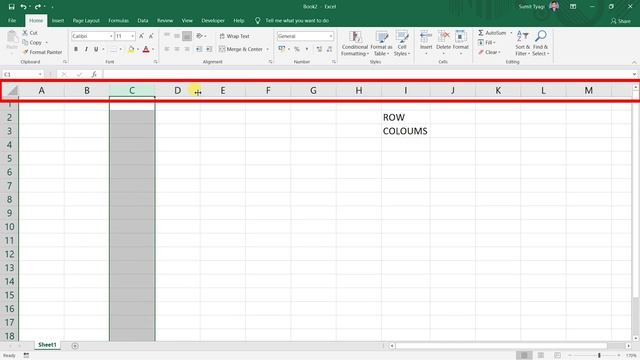Apply AutoSum

tap(492, 33)
